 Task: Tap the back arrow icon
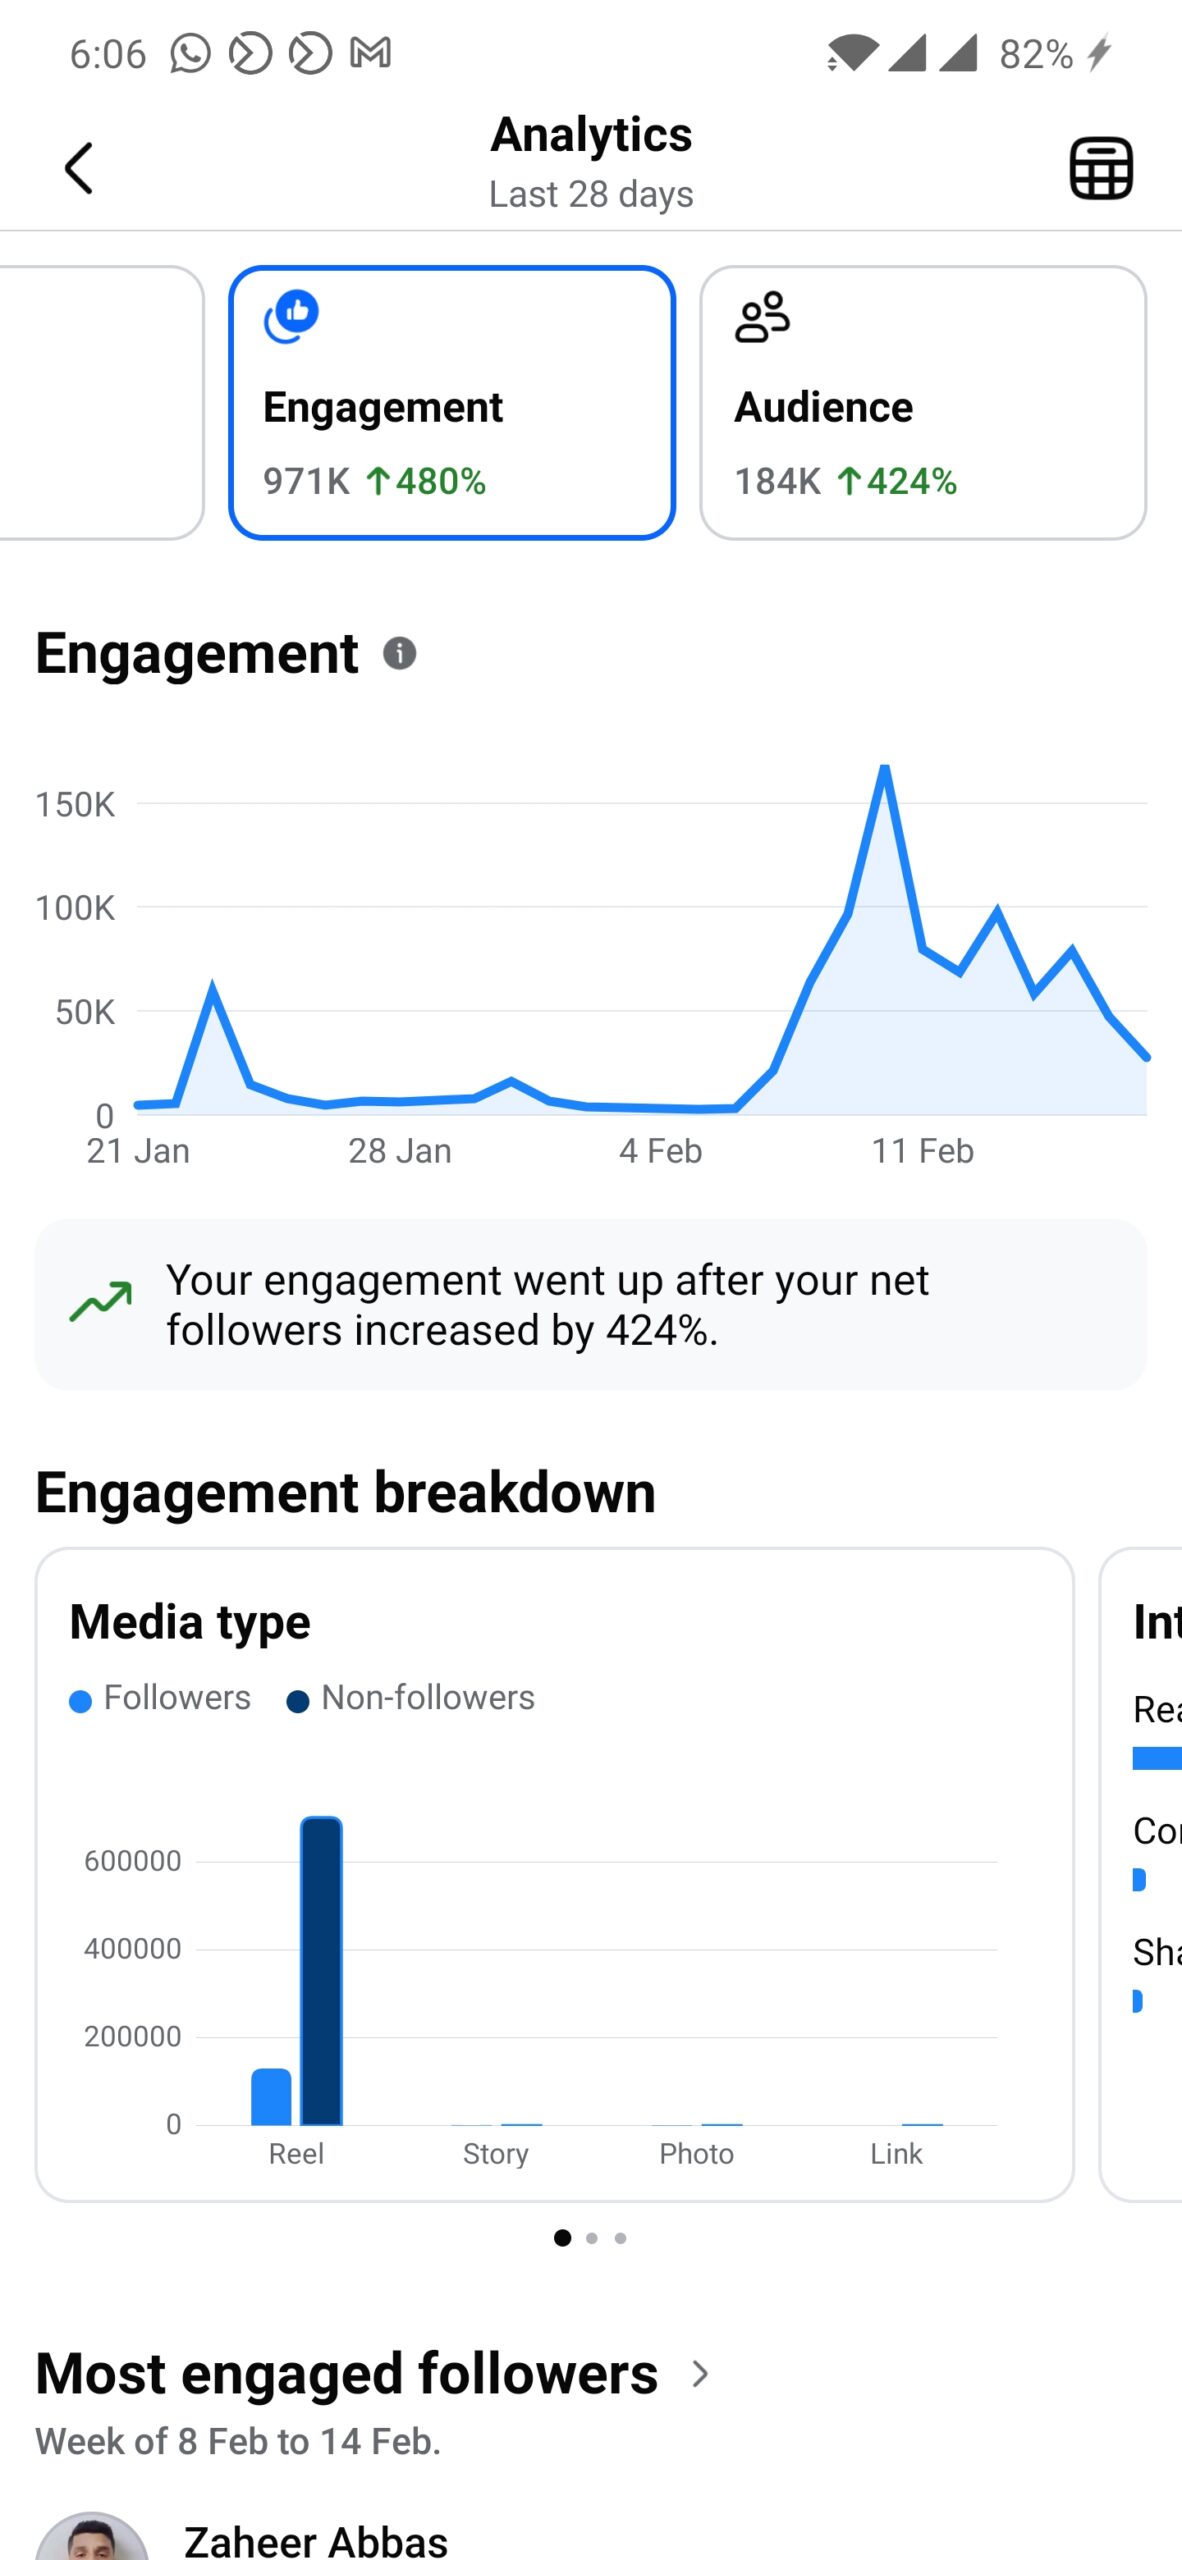[79, 168]
